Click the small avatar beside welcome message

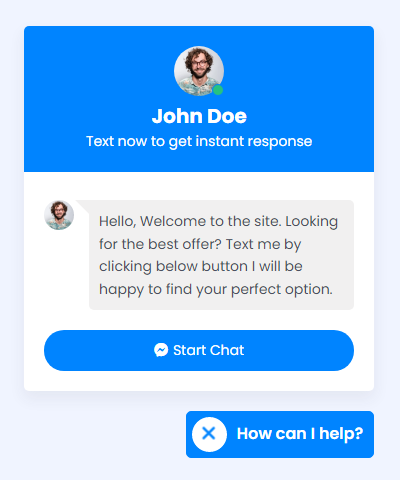[59, 215]
